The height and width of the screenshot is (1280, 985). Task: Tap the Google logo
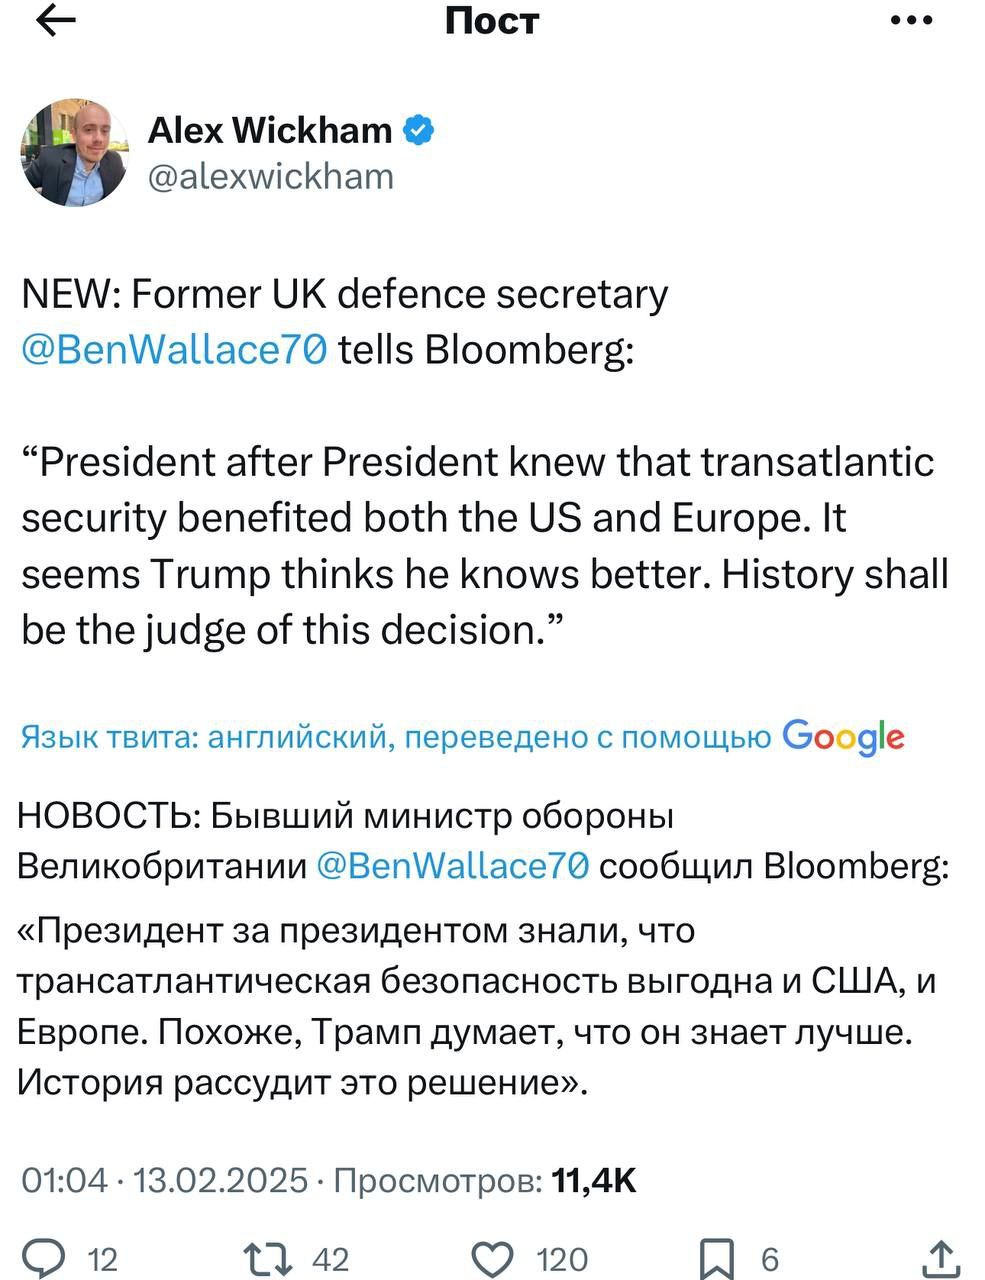[844, 737]
